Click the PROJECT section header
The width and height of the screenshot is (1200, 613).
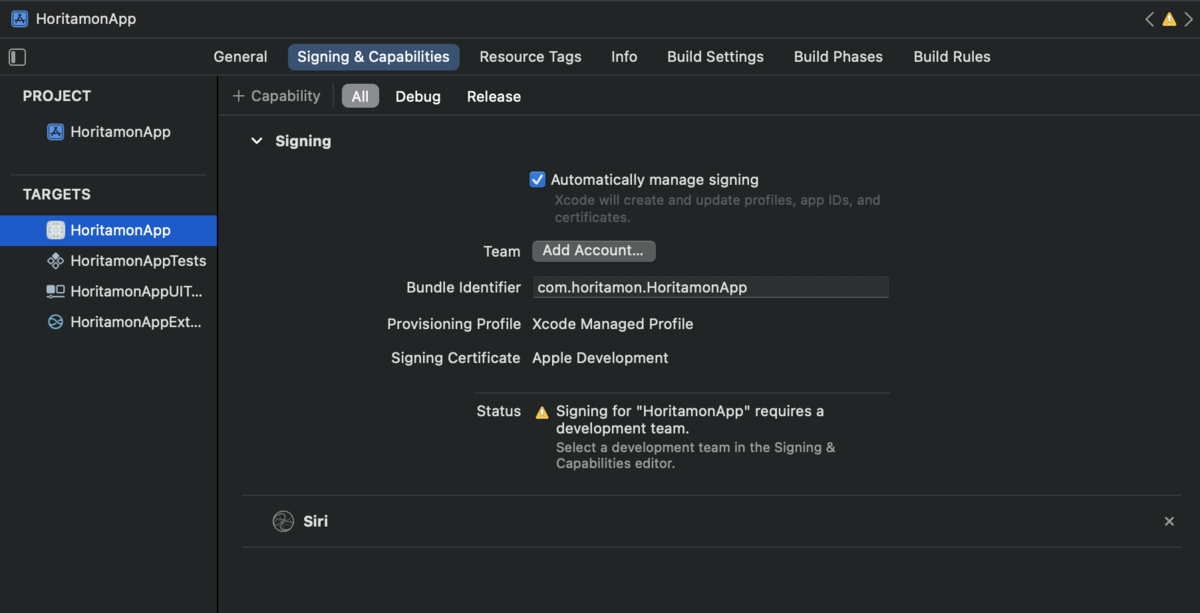[x=57, y=96]
